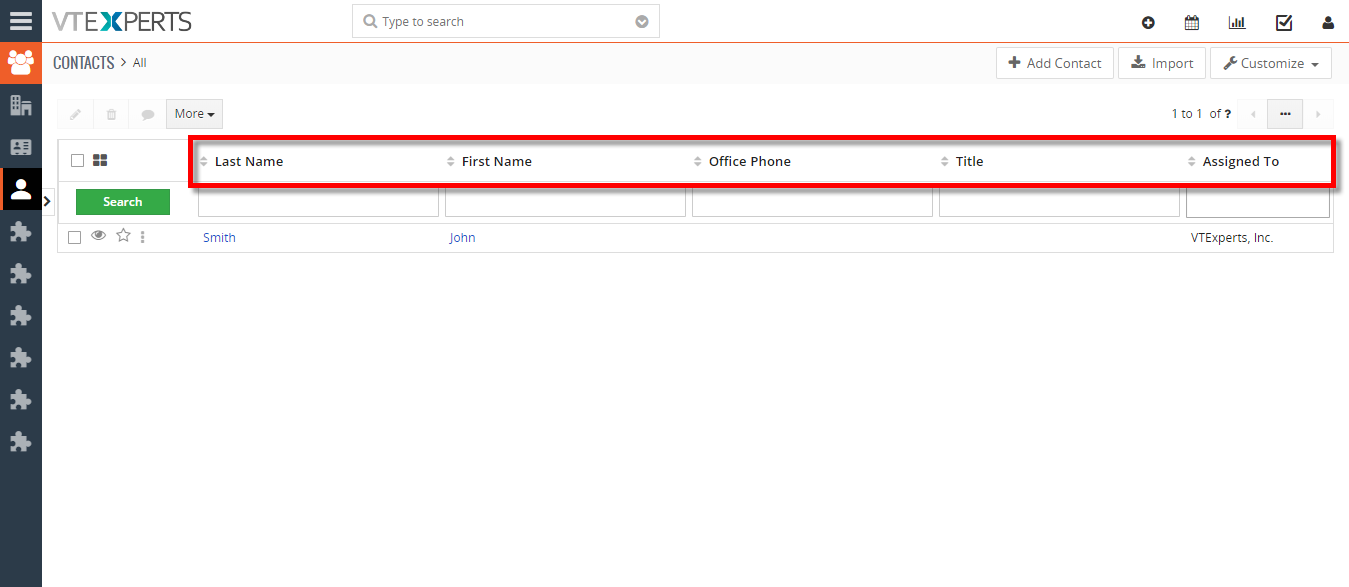The image size is (1349, 587).
Task: Click the Office Phone filter field
Action: [x=812, y=202]
